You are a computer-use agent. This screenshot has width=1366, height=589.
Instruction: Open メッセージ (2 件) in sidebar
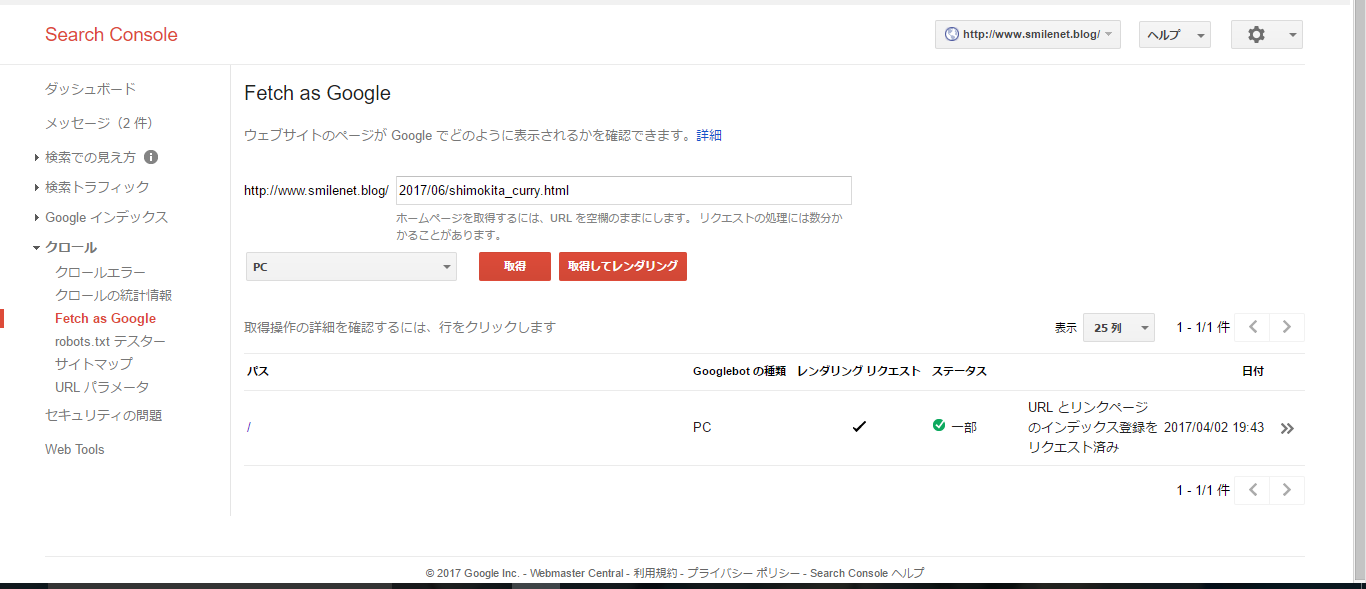(99, 123)
